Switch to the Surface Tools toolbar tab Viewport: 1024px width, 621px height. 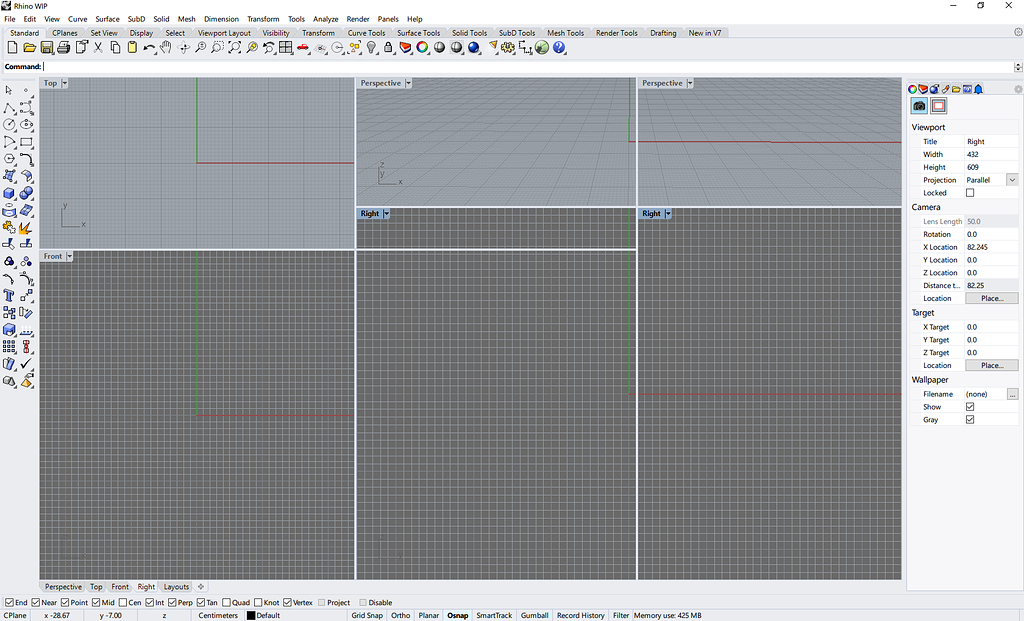tap(418, 32)
